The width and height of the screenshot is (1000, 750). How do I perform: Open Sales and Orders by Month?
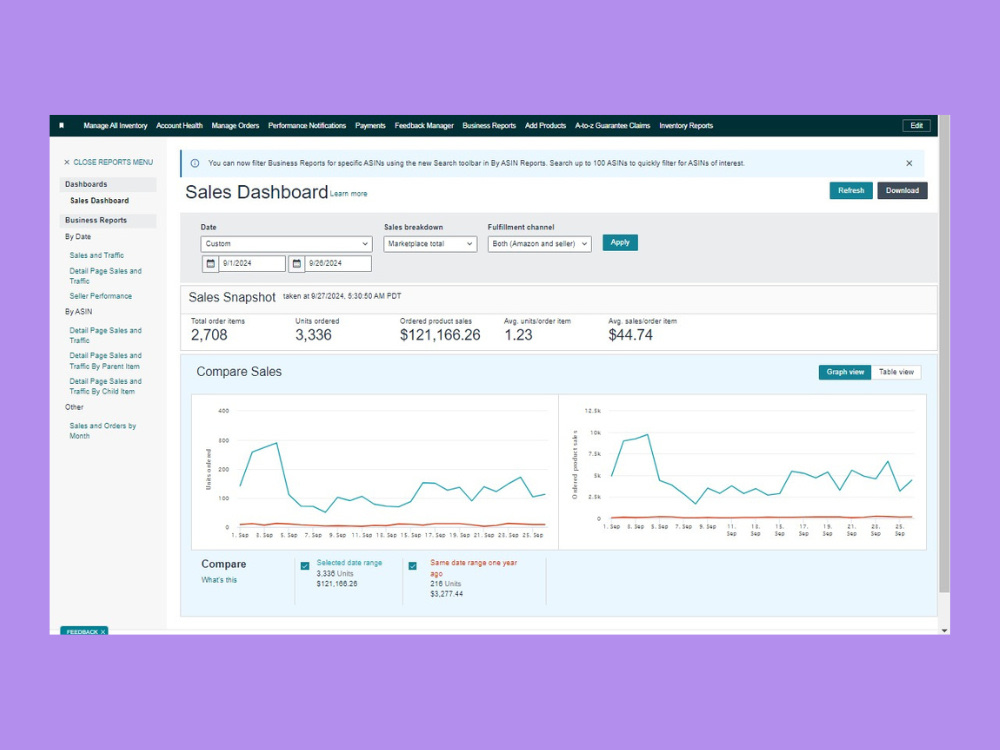[x=102, y=430]
